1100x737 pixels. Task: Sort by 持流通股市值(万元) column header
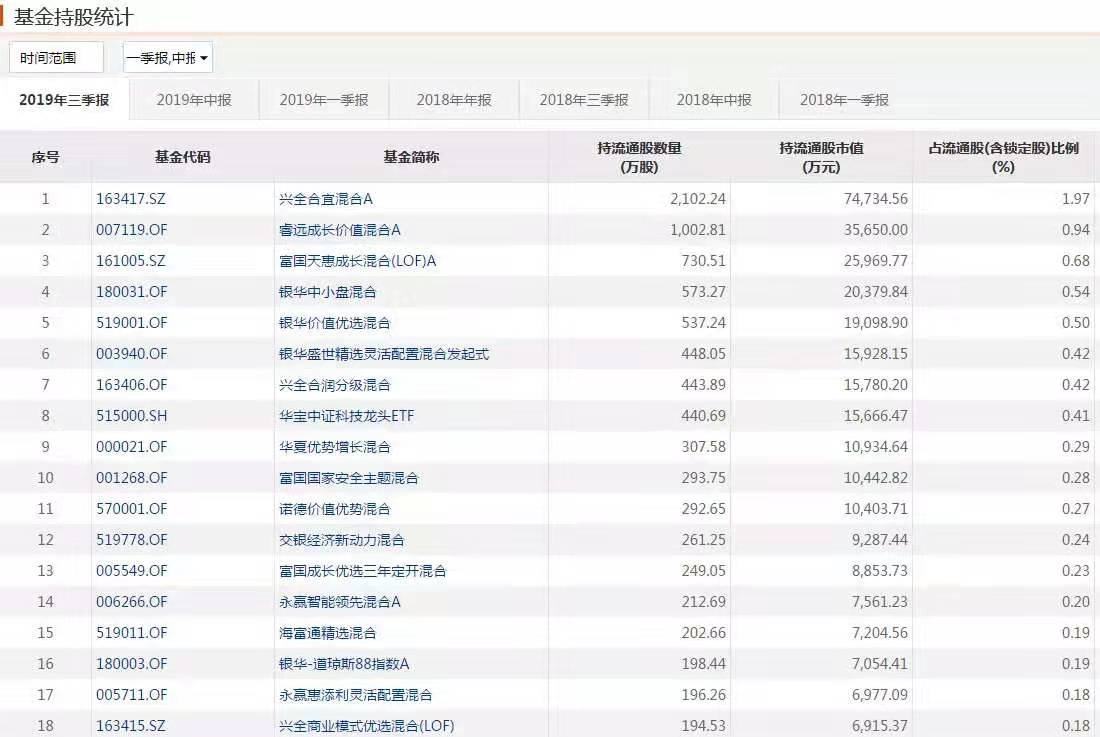coord(821,157)
